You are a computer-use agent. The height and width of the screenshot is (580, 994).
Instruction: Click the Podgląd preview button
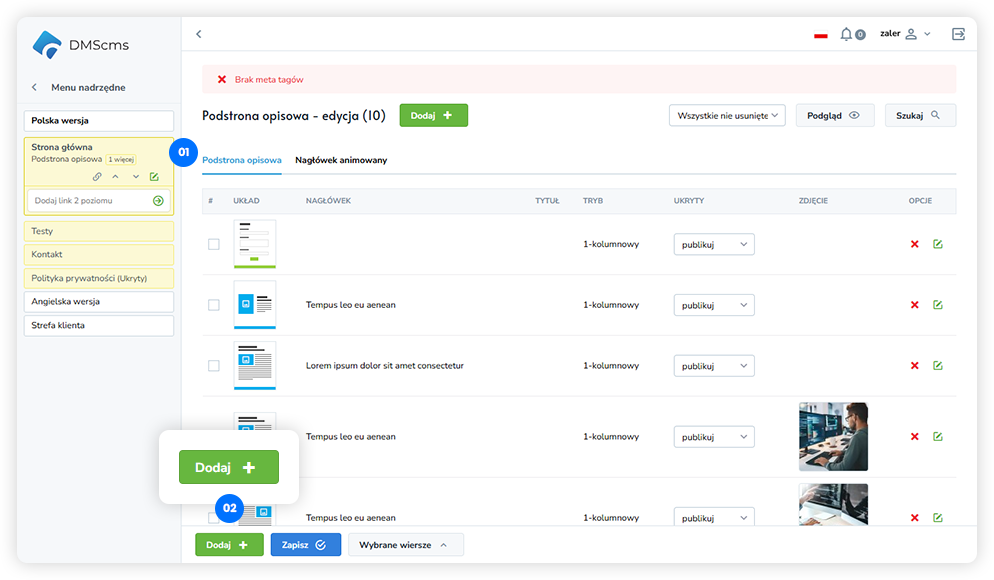[834, 115]
